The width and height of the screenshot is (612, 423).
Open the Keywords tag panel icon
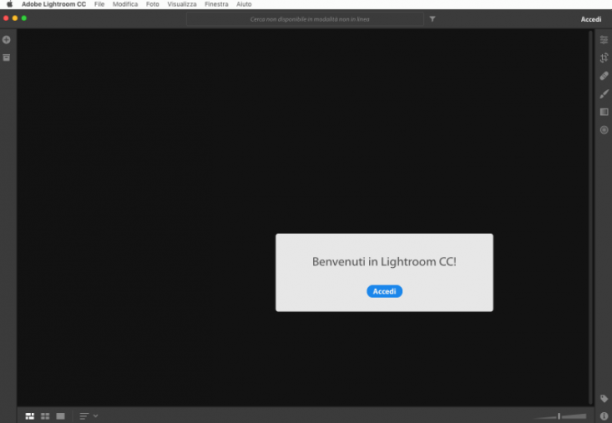(604, 398)
